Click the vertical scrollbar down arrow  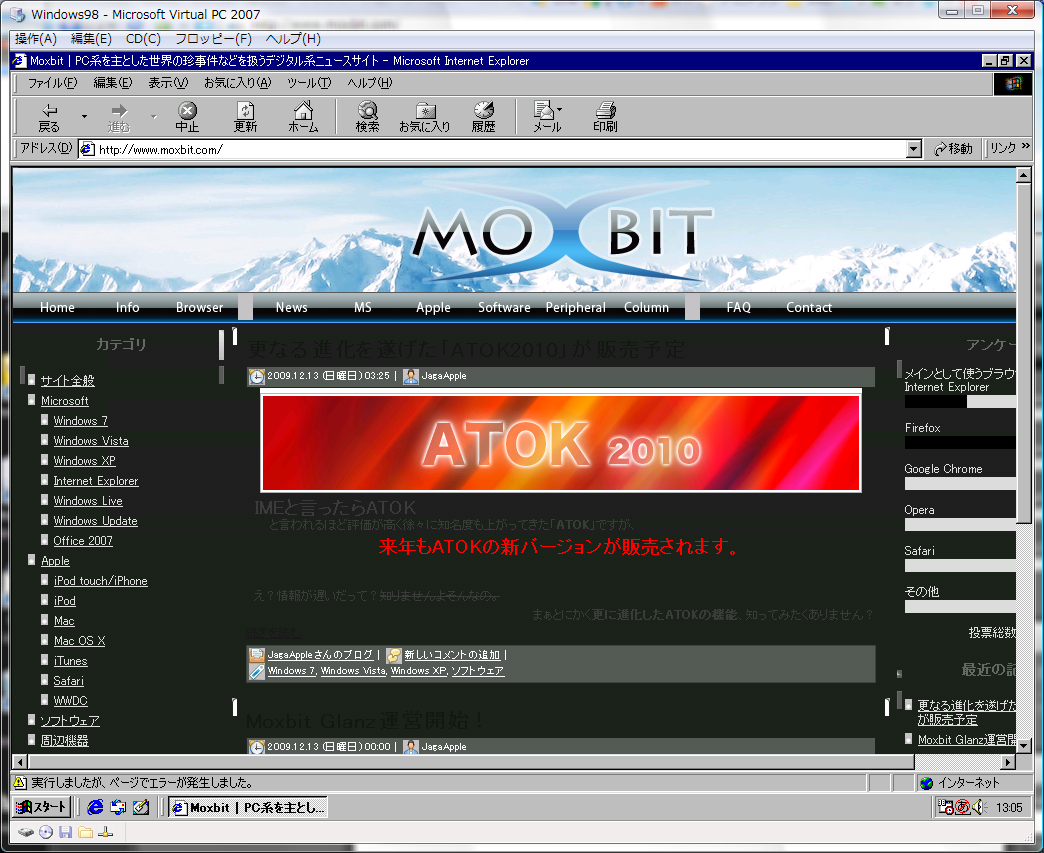tap(1024, 745)
